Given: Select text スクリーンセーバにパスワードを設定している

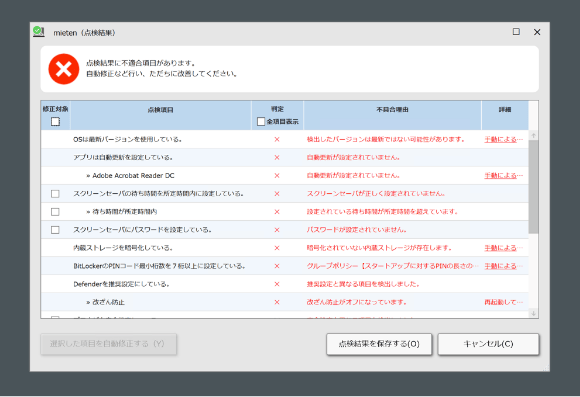Looking at the screenshot, I should coord(142,230).
